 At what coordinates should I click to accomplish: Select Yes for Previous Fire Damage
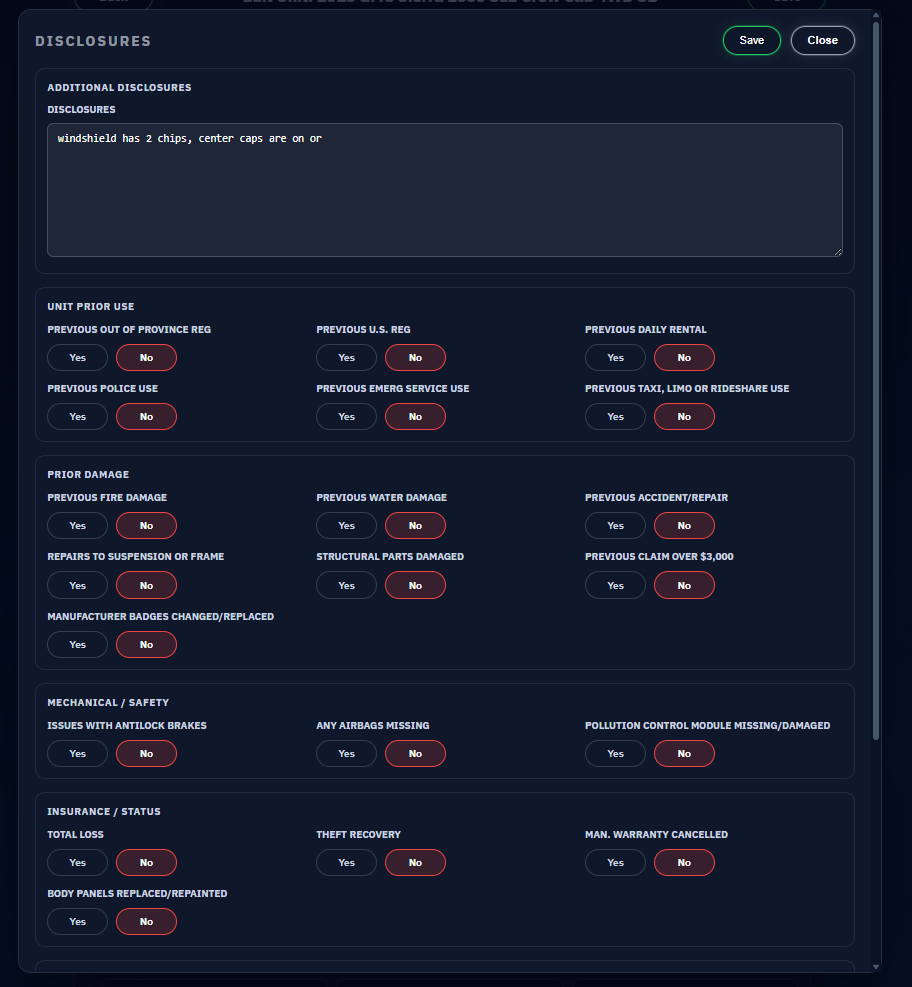tap(77, 525)
